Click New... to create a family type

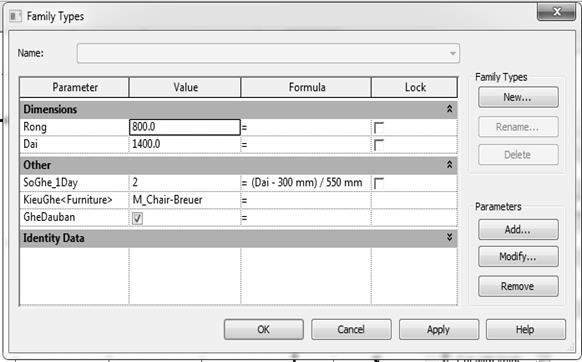[518, 97]
